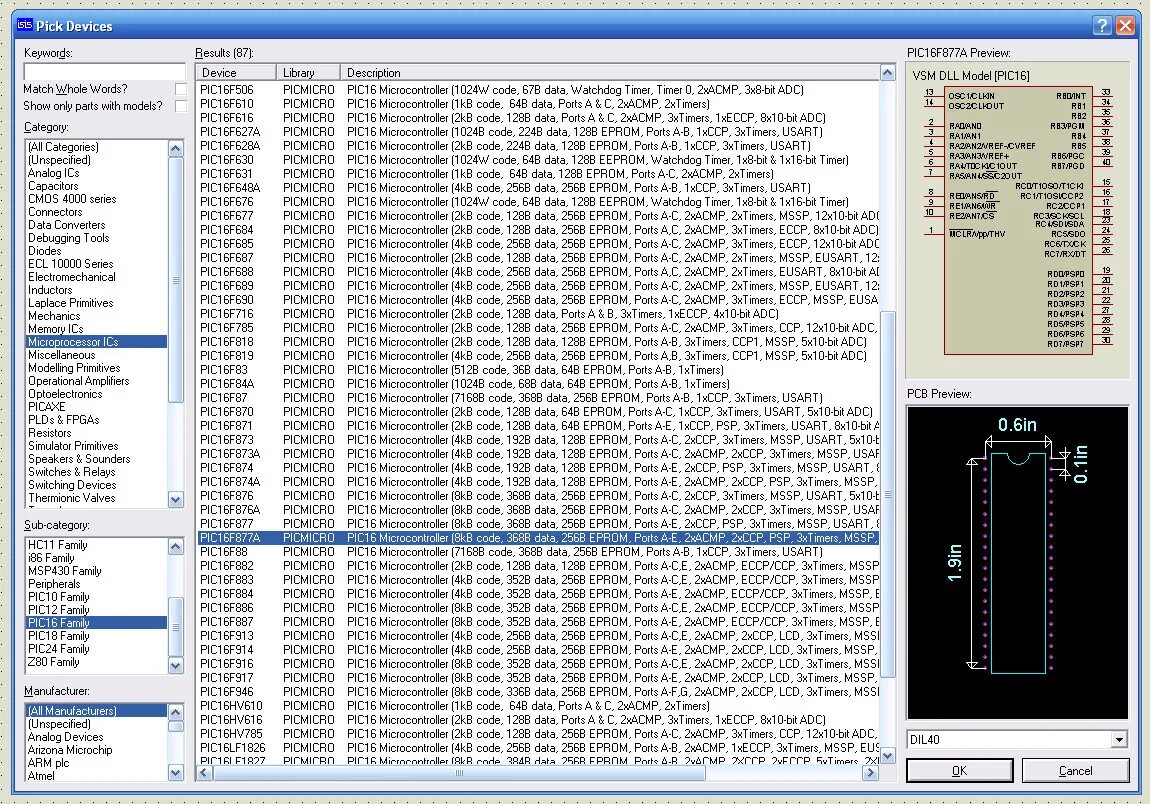Select PIC16F877 device row
This screenshot has width=1150, height=804.
pos(538,524)
